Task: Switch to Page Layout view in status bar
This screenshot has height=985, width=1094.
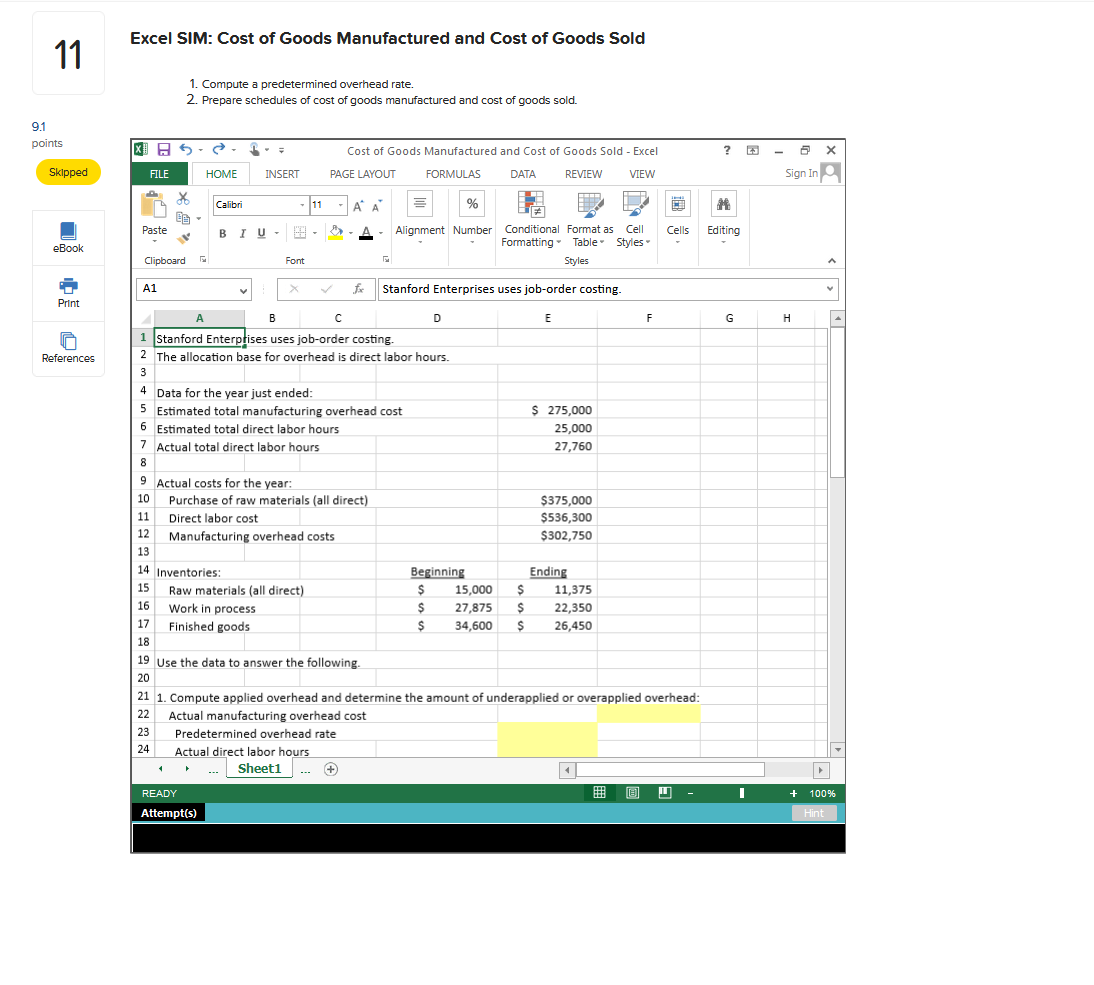Action: click(x=632, y=792)
